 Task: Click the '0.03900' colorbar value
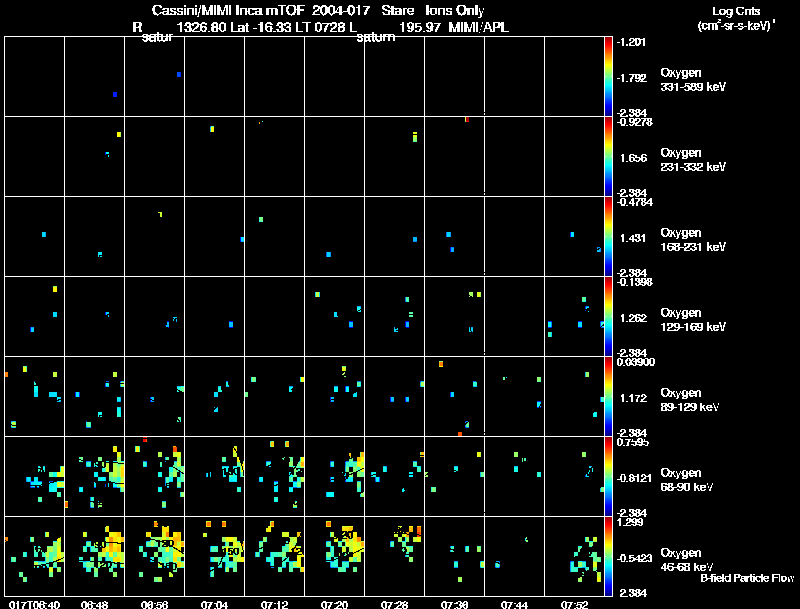636,362
